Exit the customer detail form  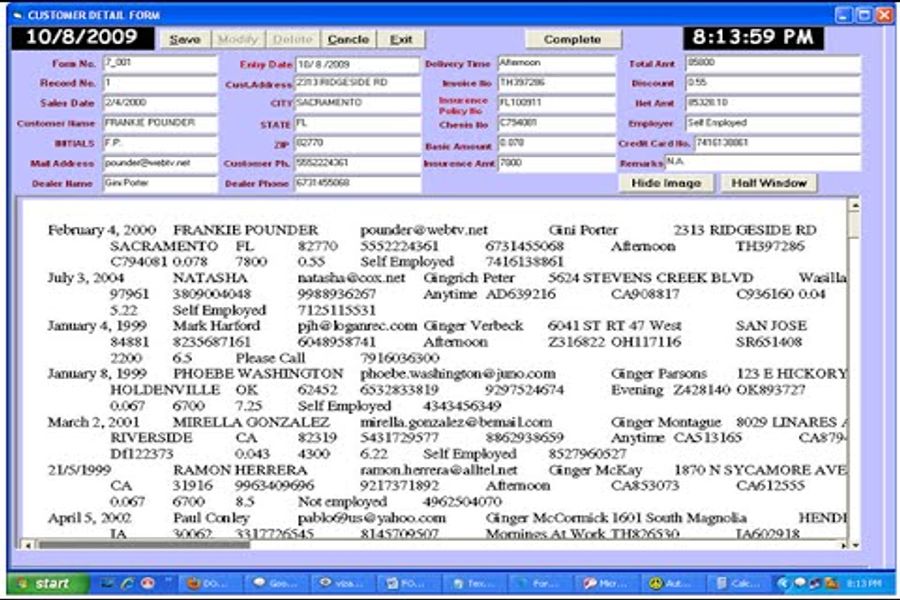click(x=401, y=39)
